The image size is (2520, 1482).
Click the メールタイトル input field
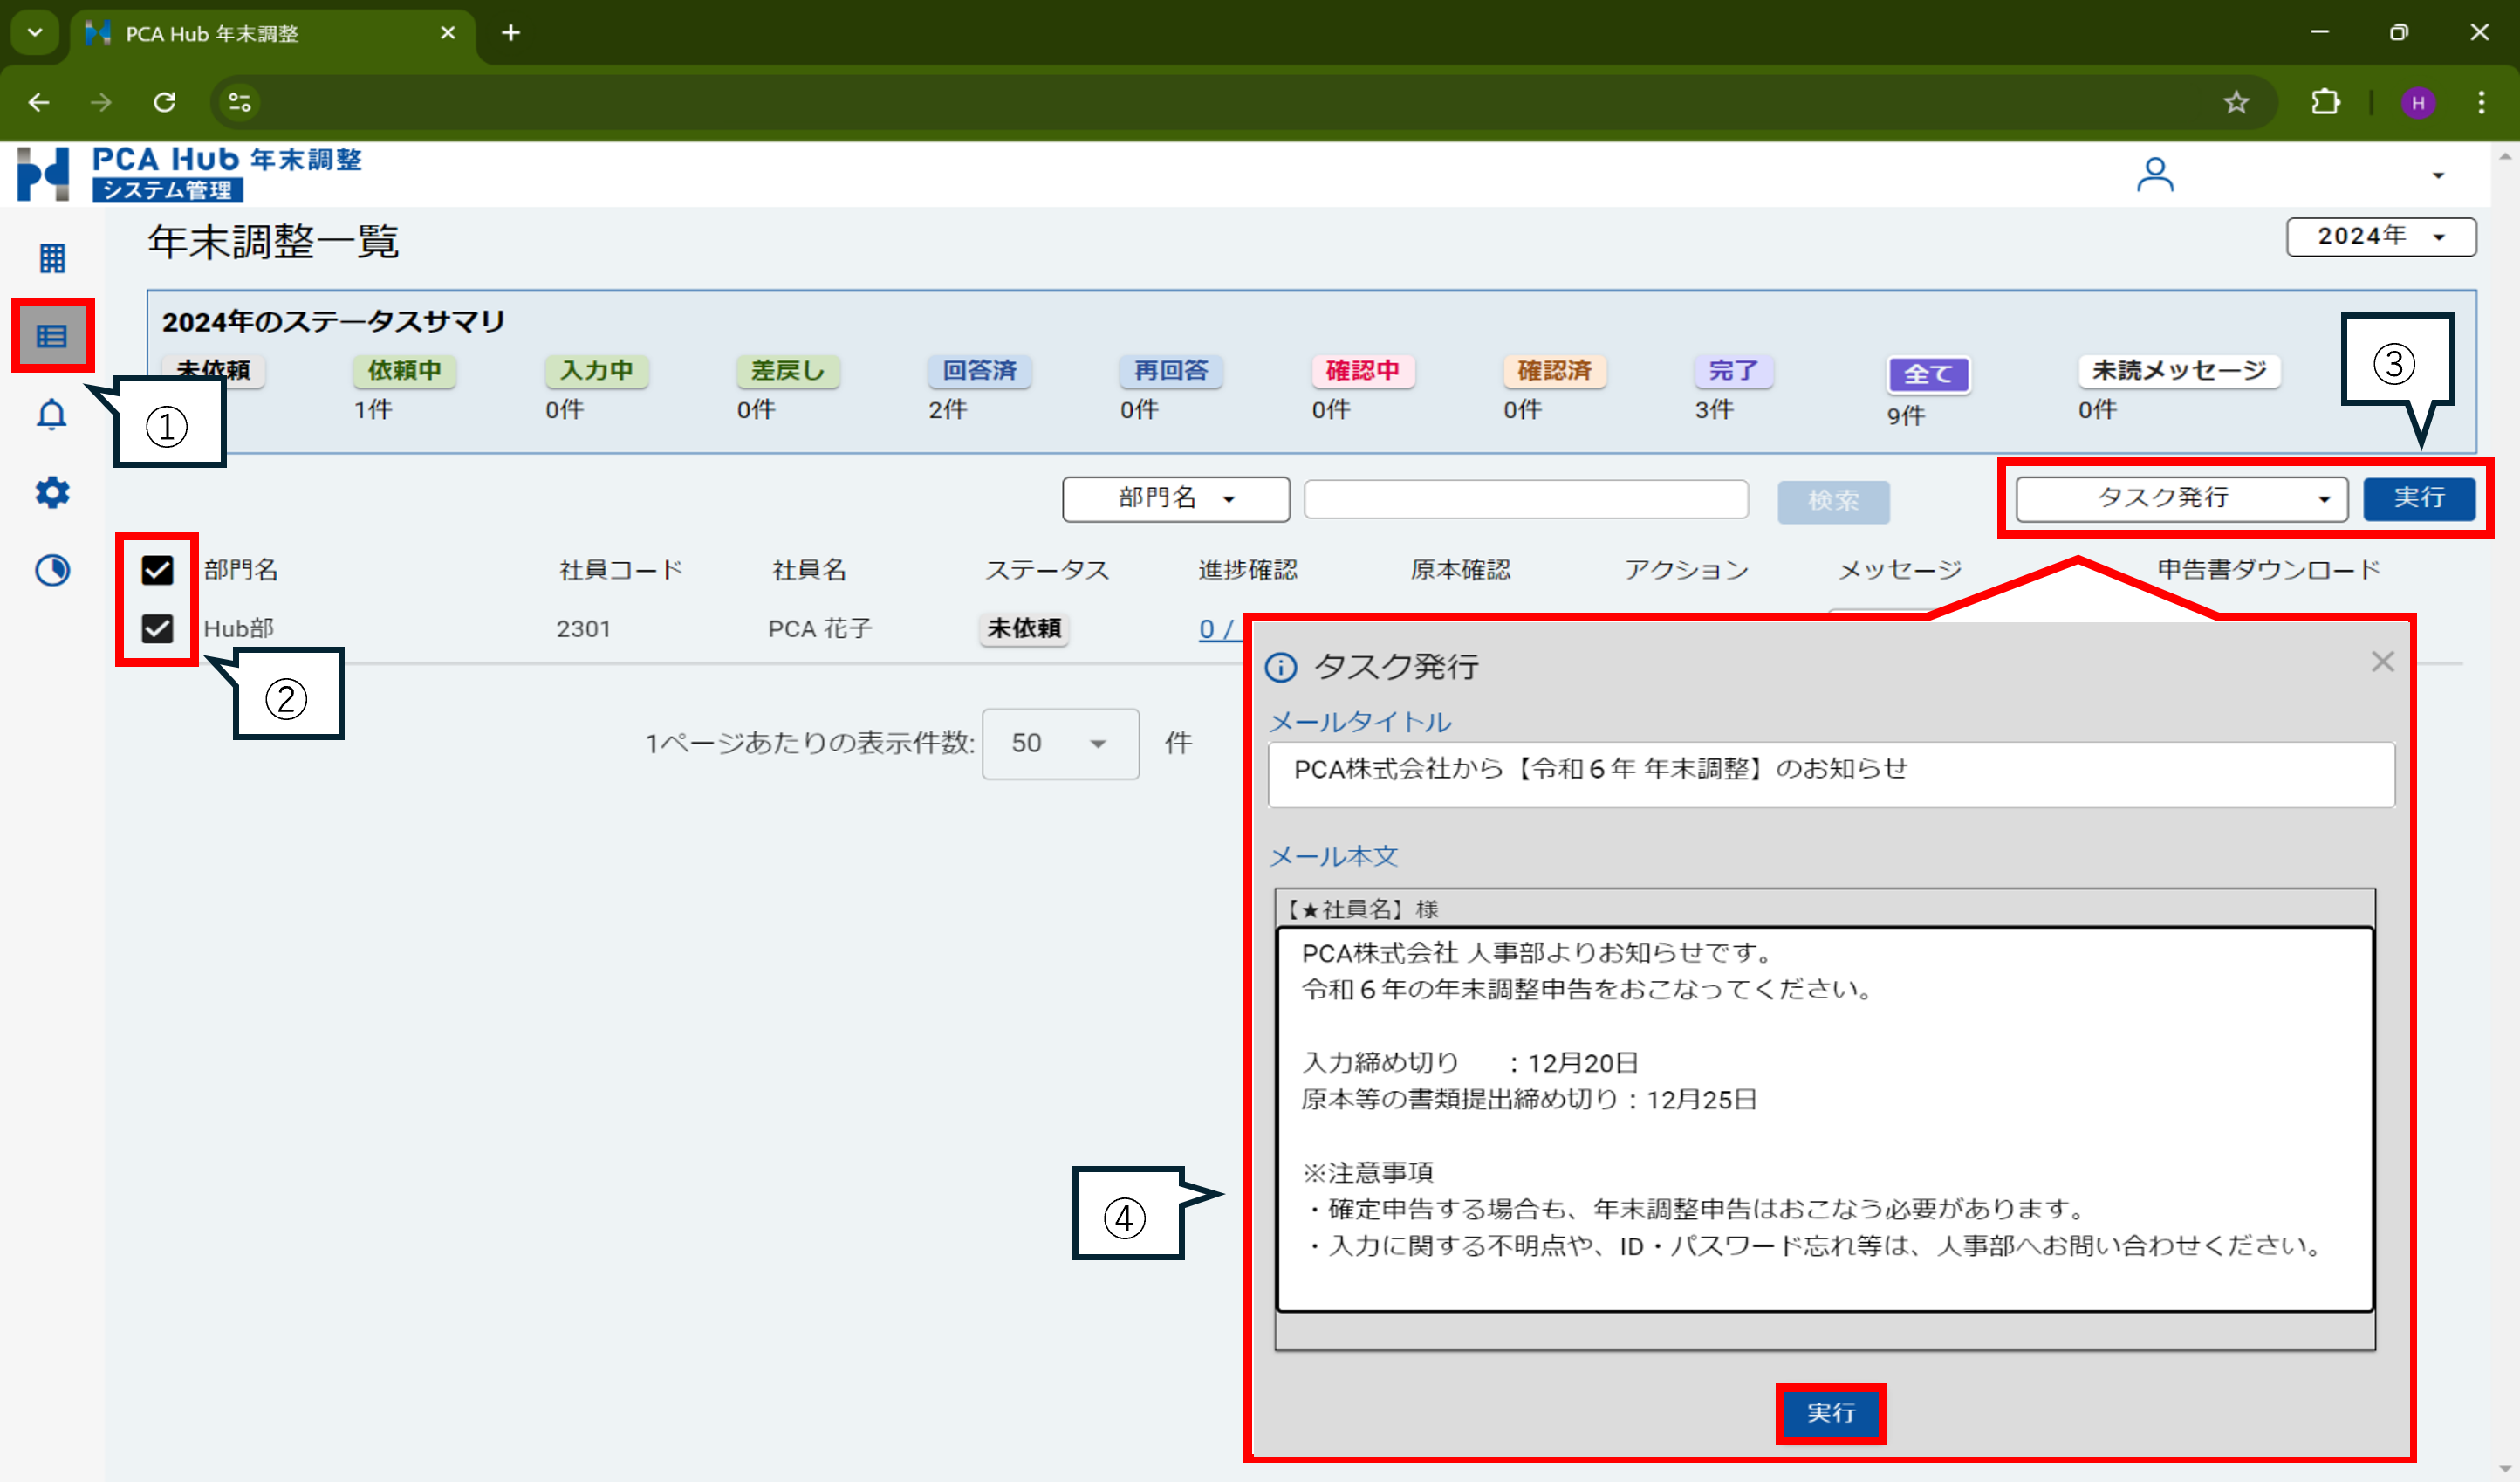click(1831, 774)
